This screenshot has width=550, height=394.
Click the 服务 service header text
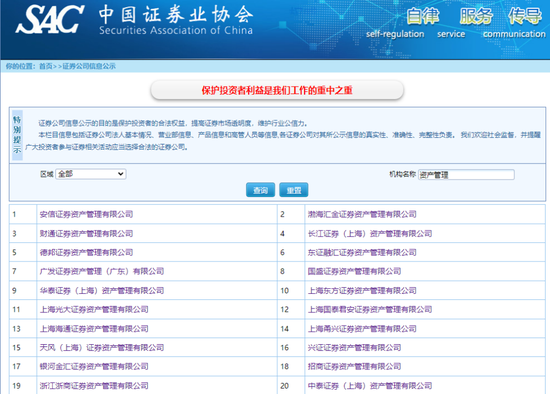(x=476, y=16)
